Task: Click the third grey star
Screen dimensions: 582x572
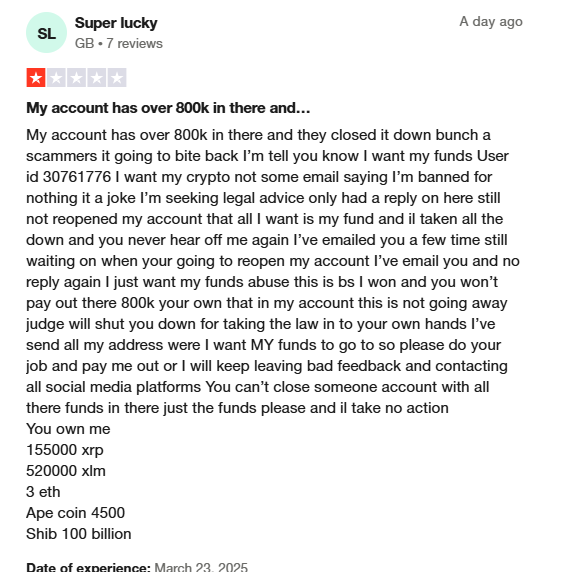Action: pyautogui.click(x=76, y=78)
